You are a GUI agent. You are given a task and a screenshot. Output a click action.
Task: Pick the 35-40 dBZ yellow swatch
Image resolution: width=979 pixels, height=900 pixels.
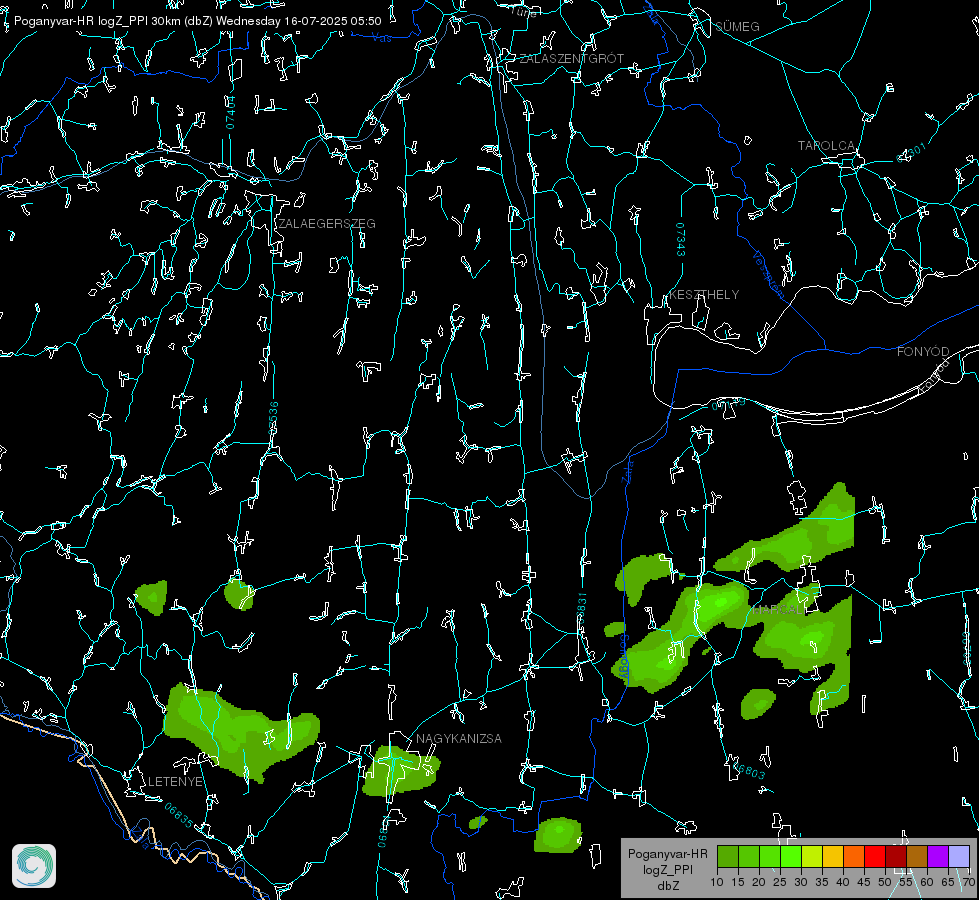pos(833,856)
